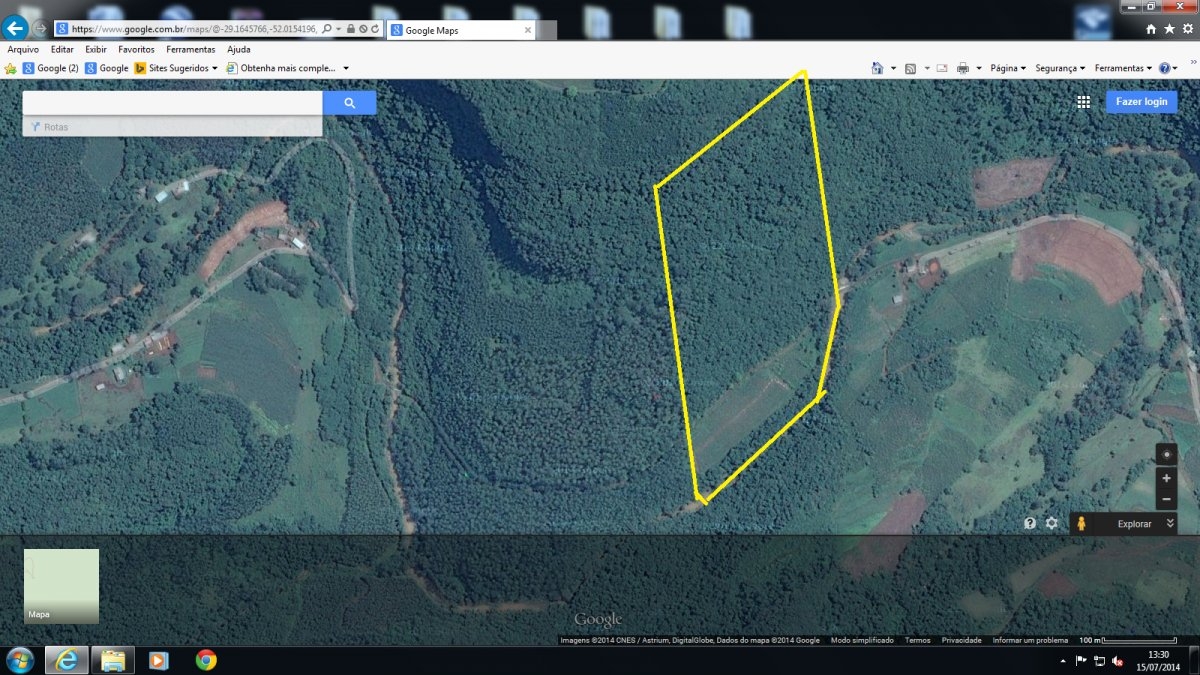This screenshot has height=675, width=1200.
Task: Click the Fazer login button
Action: click(1141, 102)
